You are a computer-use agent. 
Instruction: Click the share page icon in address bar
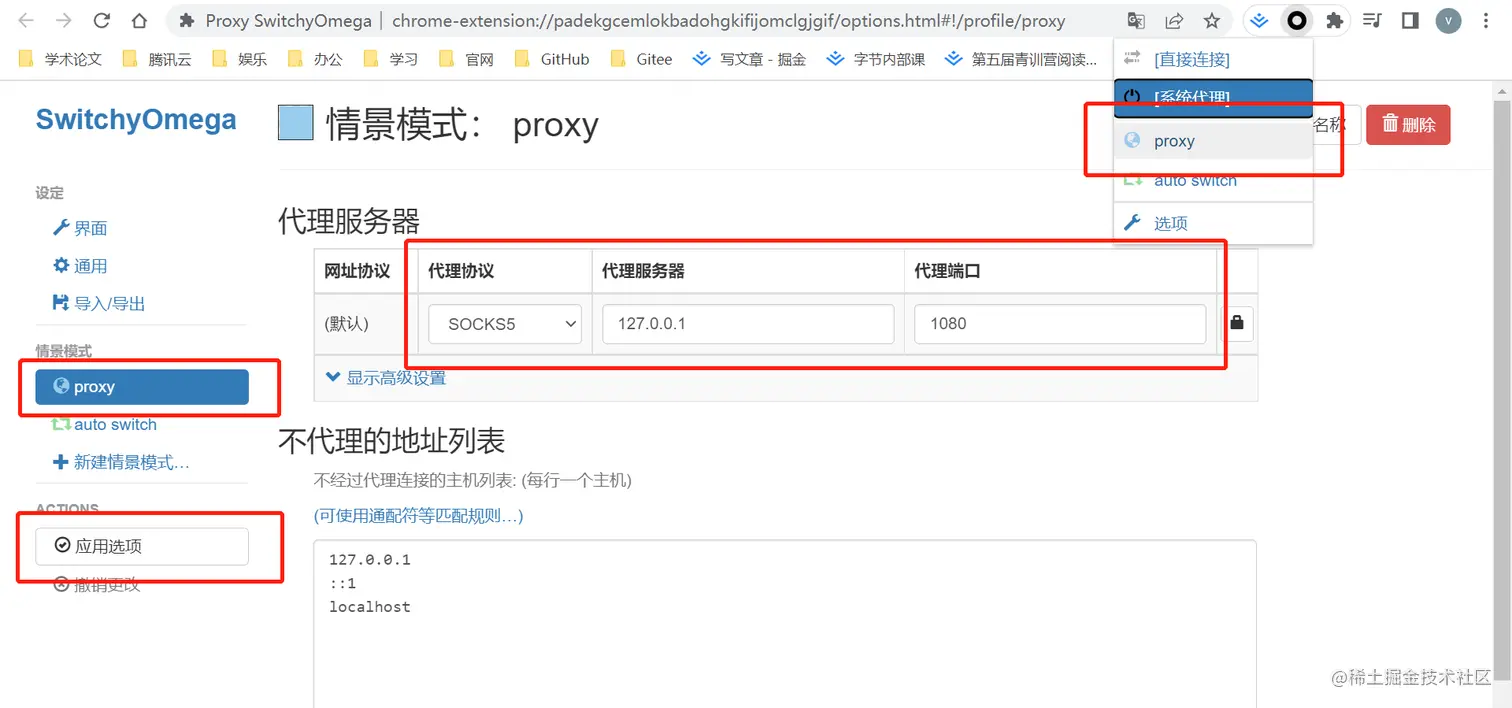1174,20
